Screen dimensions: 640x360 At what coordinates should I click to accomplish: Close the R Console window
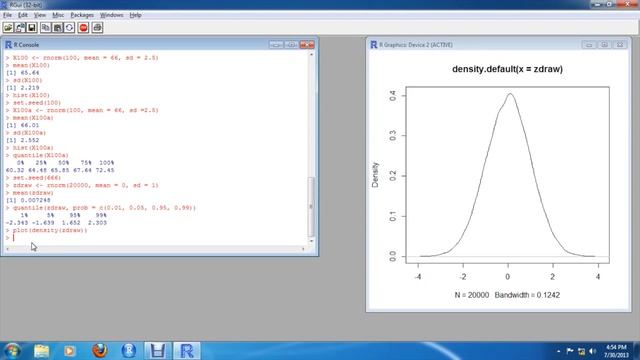pos(307,44)
